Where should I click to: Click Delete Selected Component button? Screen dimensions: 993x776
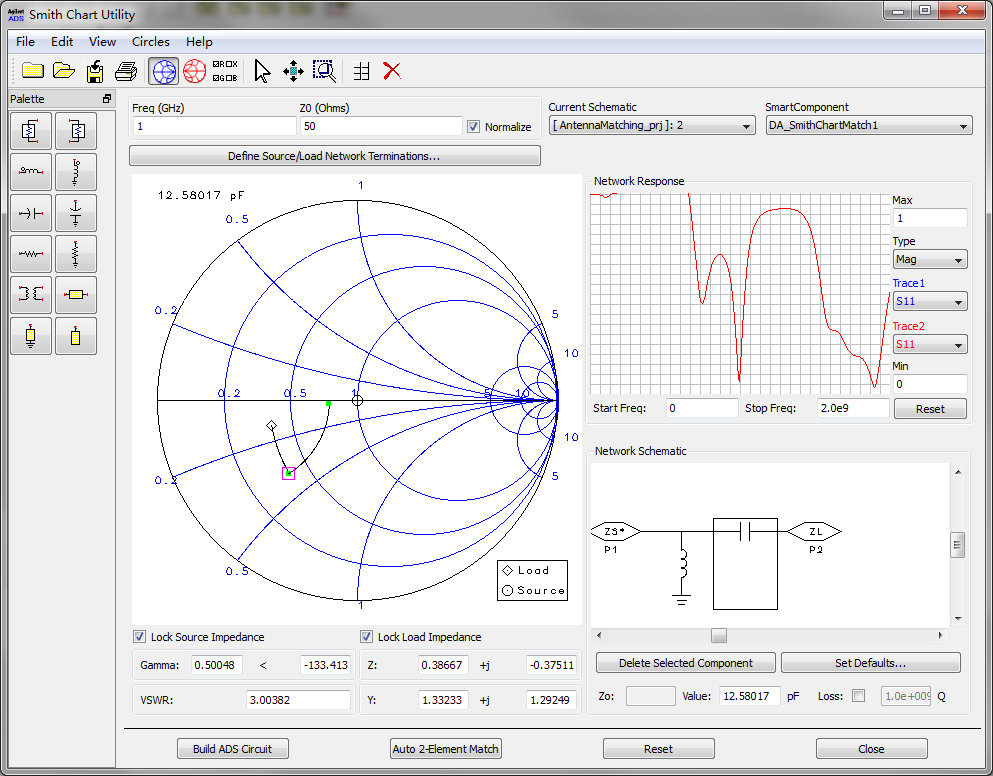686,663
